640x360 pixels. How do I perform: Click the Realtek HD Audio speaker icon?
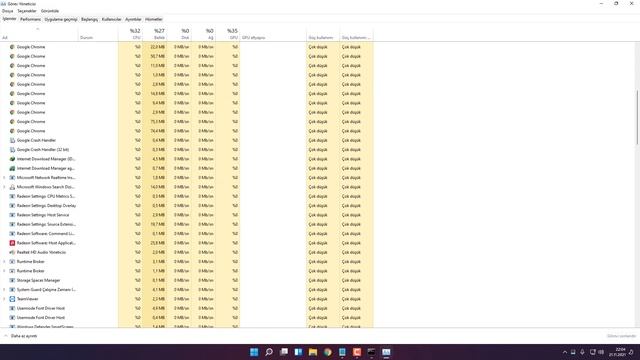point(12,252)
